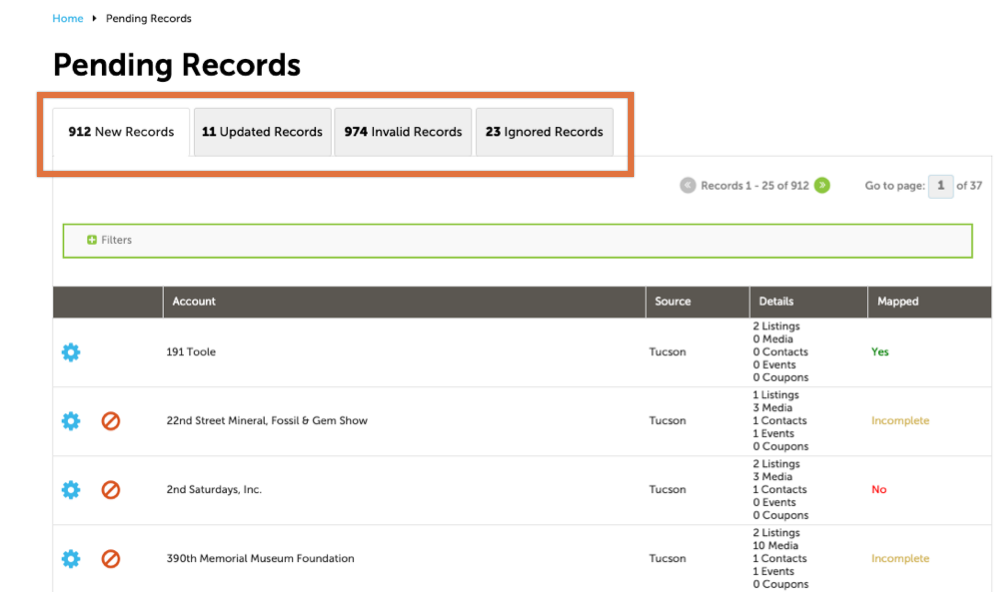Select 390th Memorial Museum Foundation account name

(x=261, y=558)
